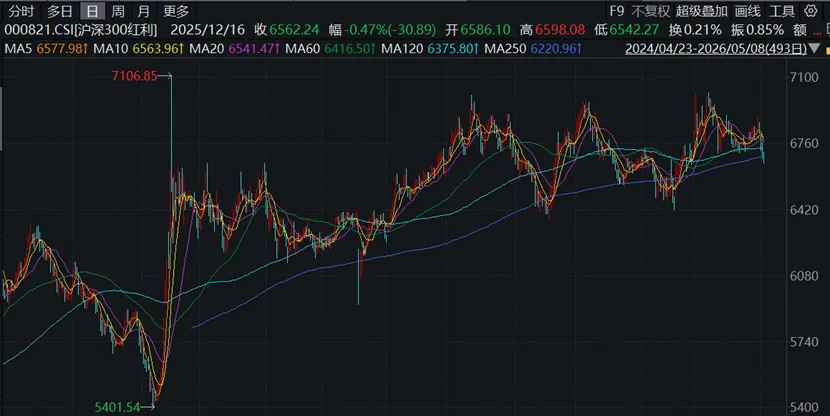Click the amplitude value 0.85%
830x416 pixels.
[765, 30]
